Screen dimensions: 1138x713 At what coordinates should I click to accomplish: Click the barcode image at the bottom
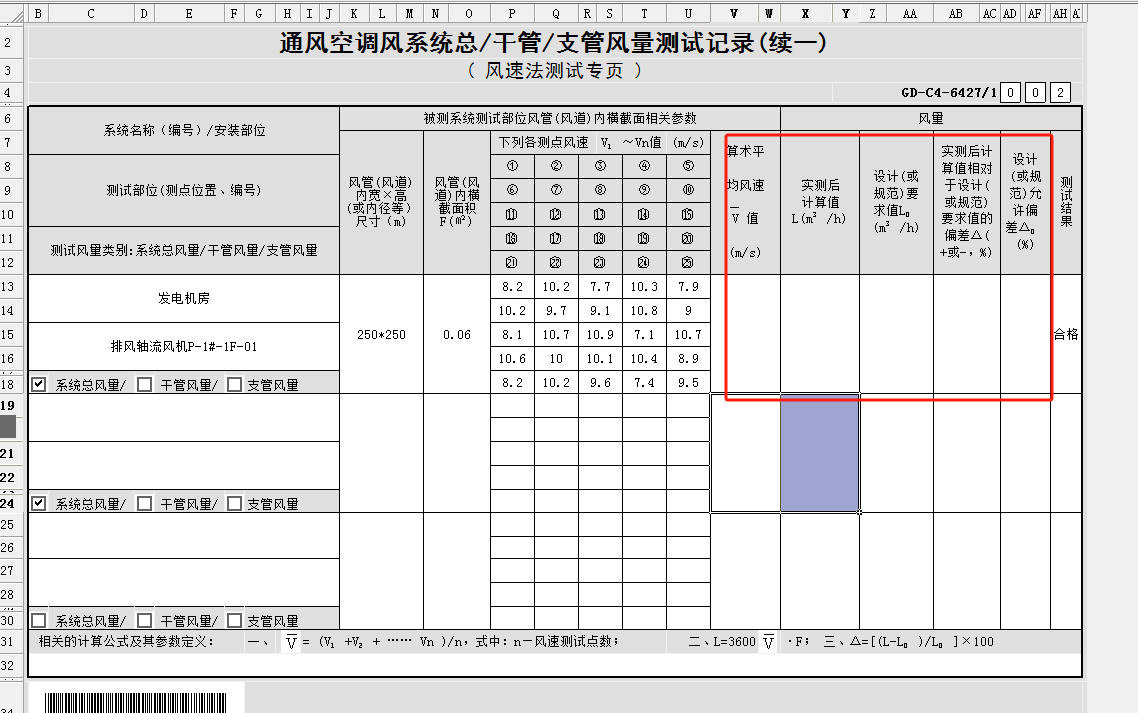pyautogui.click(x=136, y=702)
